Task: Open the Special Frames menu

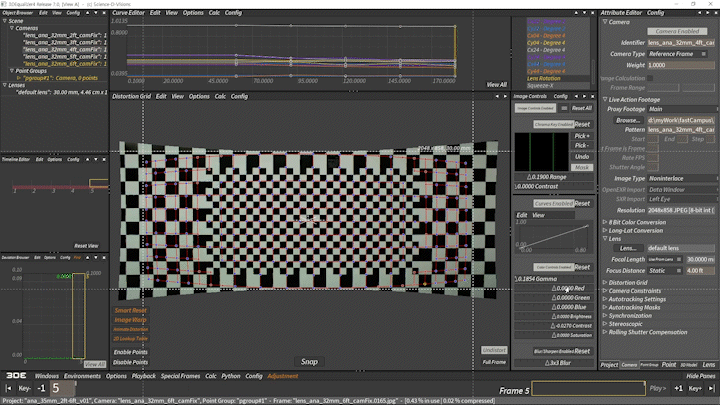Action: click(x=180, y=376)
